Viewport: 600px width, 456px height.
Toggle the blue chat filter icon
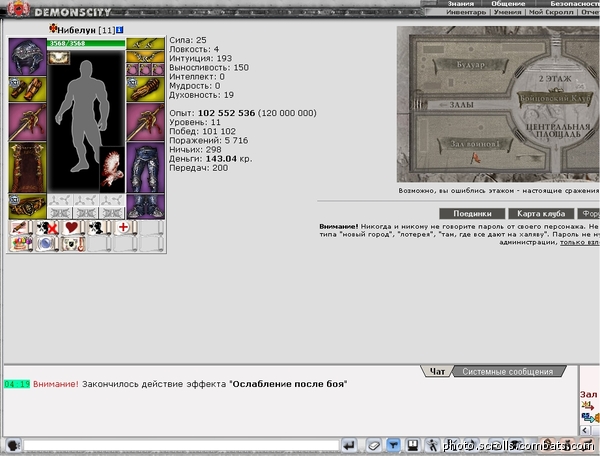pos(393,446)
